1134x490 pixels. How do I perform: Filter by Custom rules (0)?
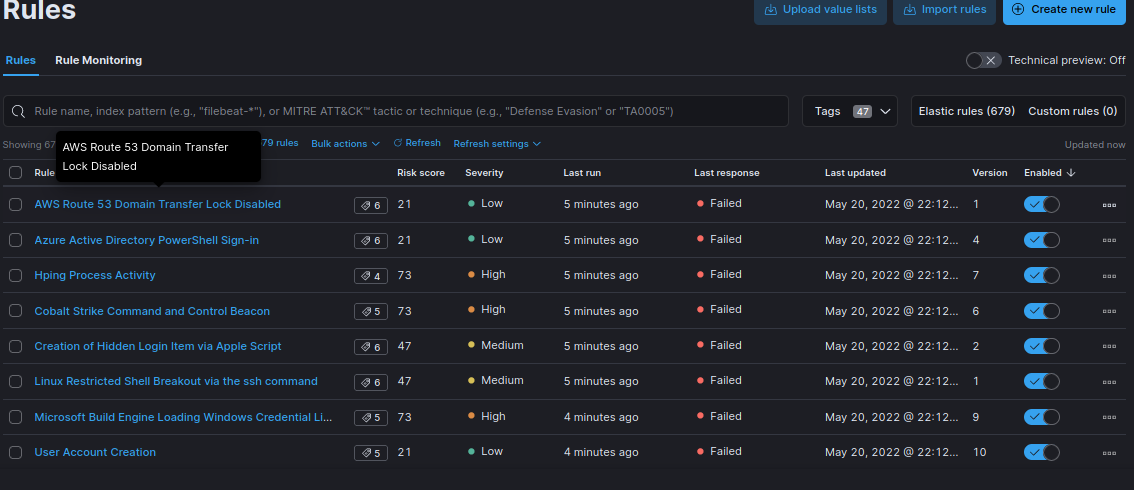click(x=1073, y=111)
